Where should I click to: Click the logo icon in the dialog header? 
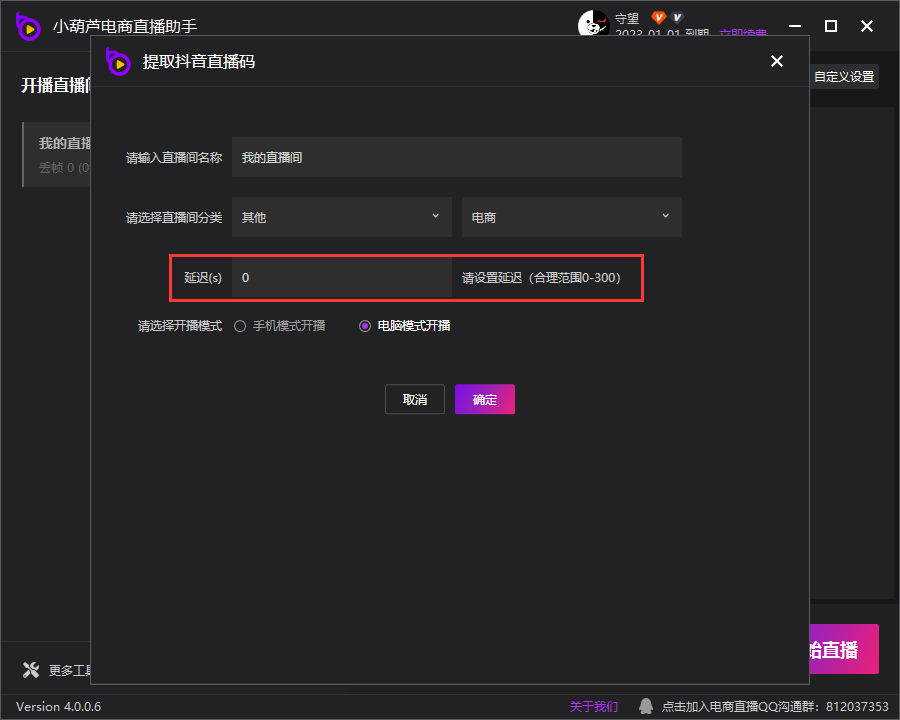(x=119, y=62)
